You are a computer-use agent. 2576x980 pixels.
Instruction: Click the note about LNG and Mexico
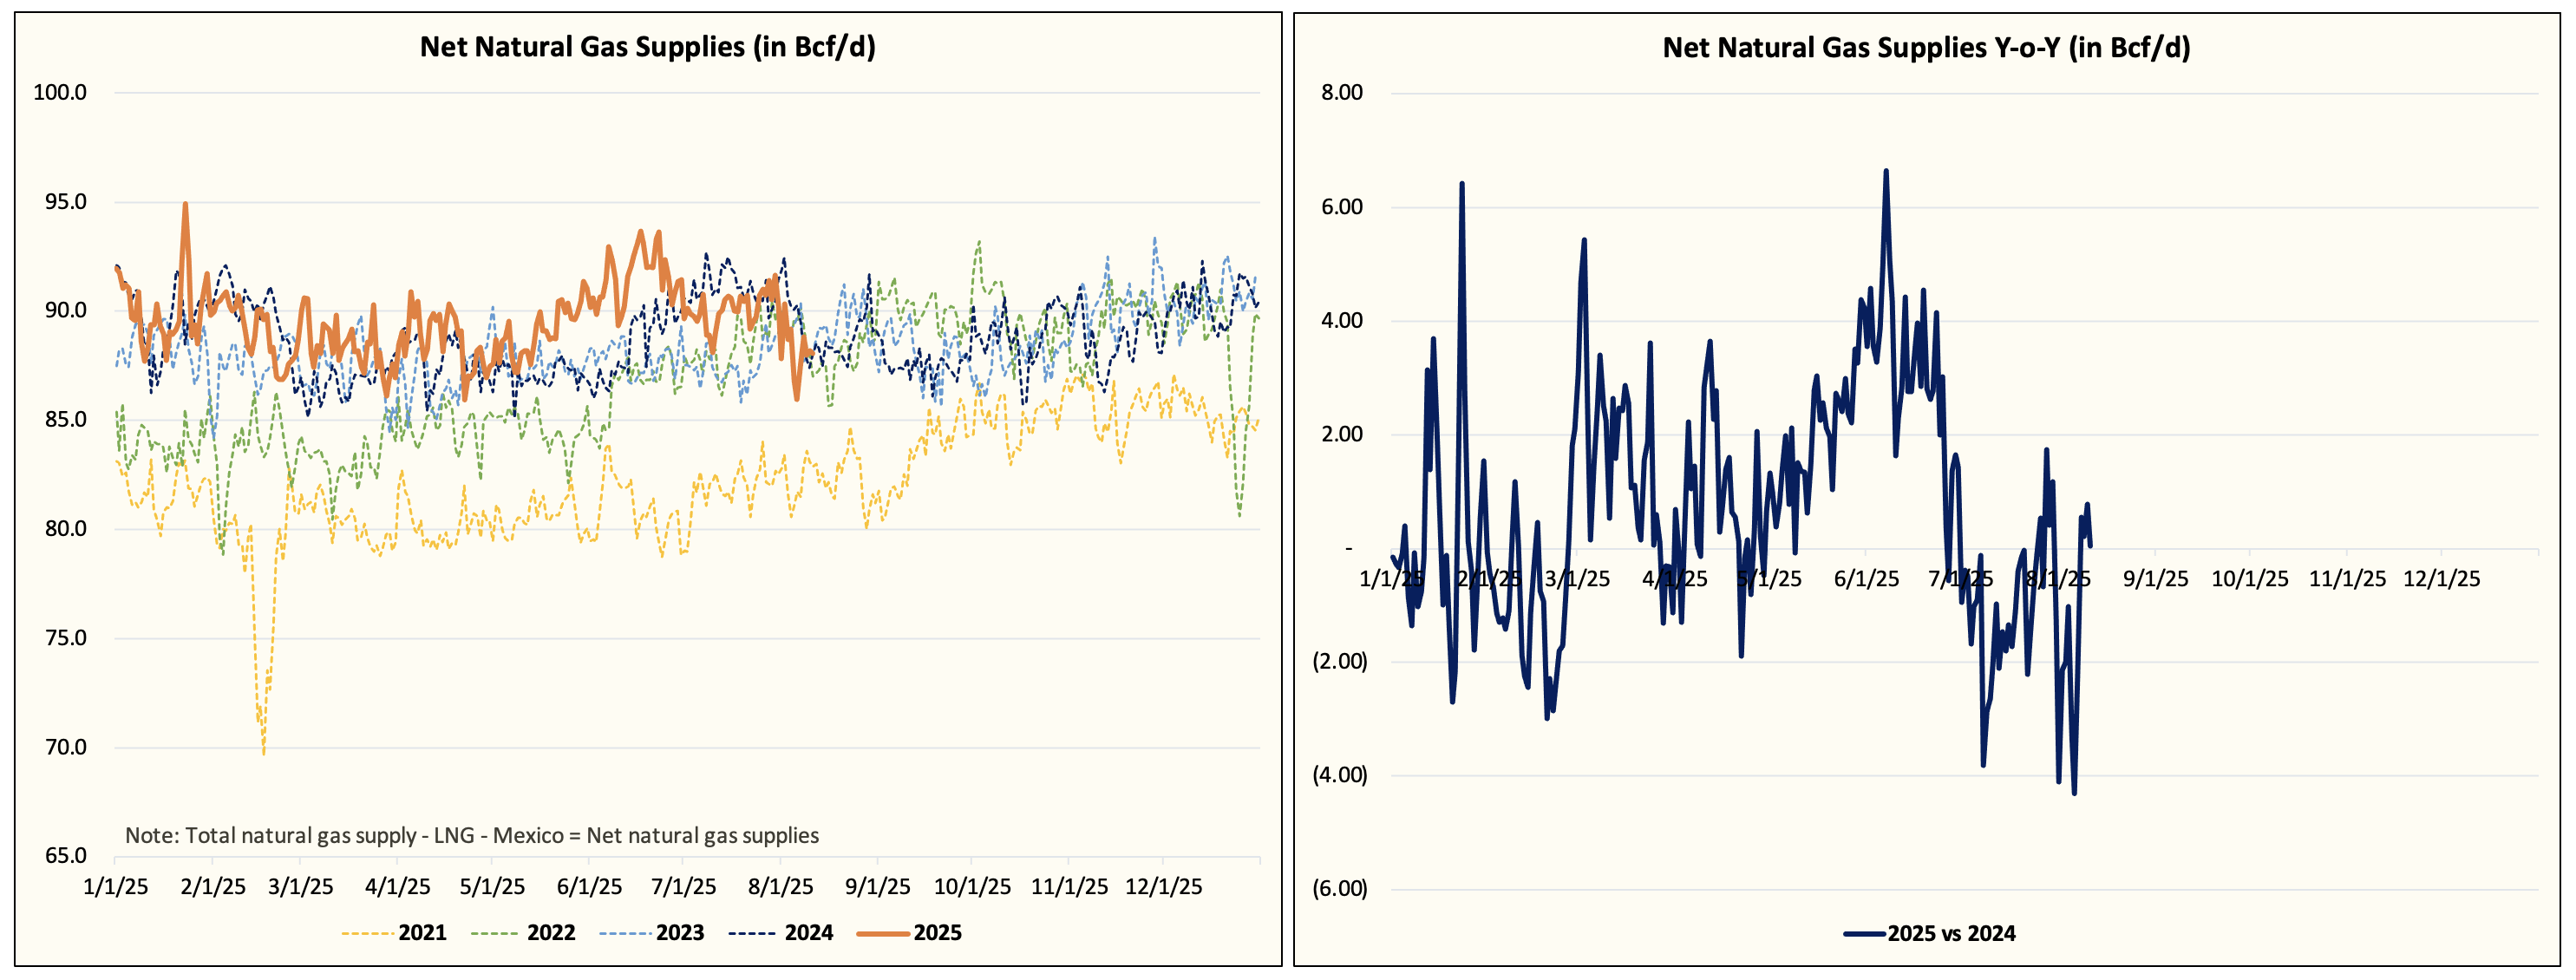471,836
